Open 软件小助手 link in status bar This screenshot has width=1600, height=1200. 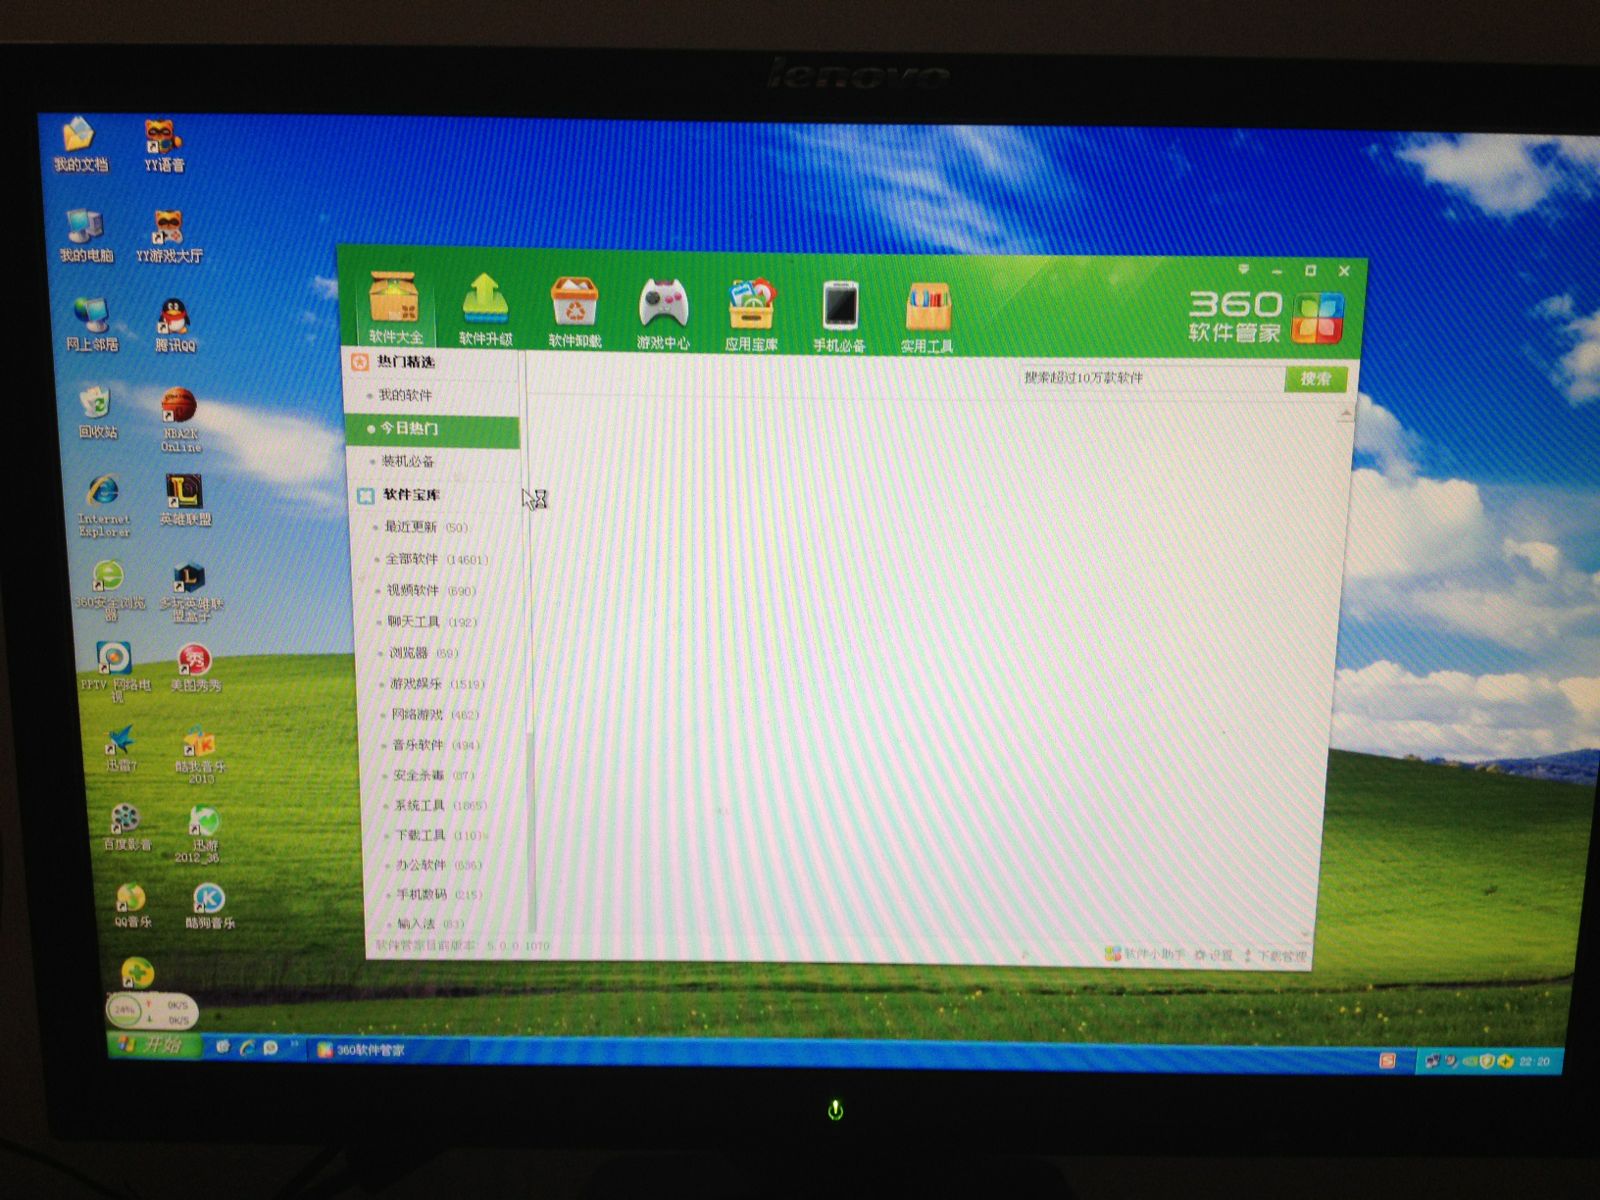pyautogui.click(x=1144, y=954)
